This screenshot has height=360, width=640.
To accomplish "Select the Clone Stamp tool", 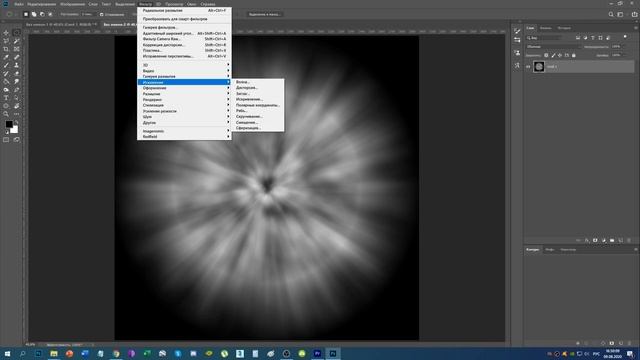I will pos(16,65).
